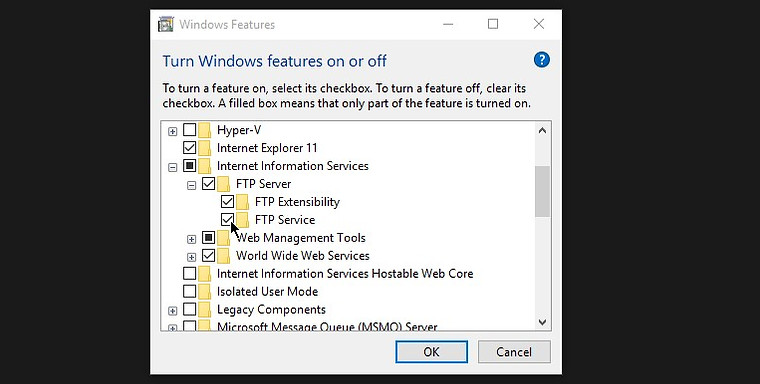Click the scrollbar down arrow in feature list
Viewport: 760px width, 384px height.
point(543,322)
